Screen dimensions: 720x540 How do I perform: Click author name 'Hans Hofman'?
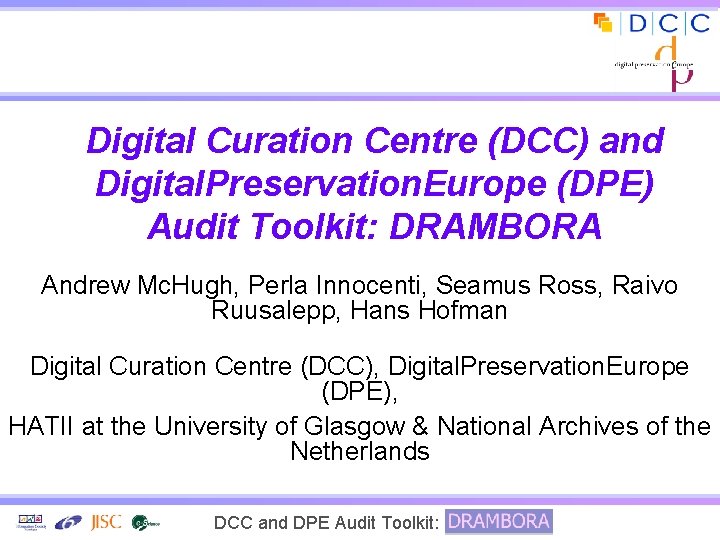[x=429, y=310]
